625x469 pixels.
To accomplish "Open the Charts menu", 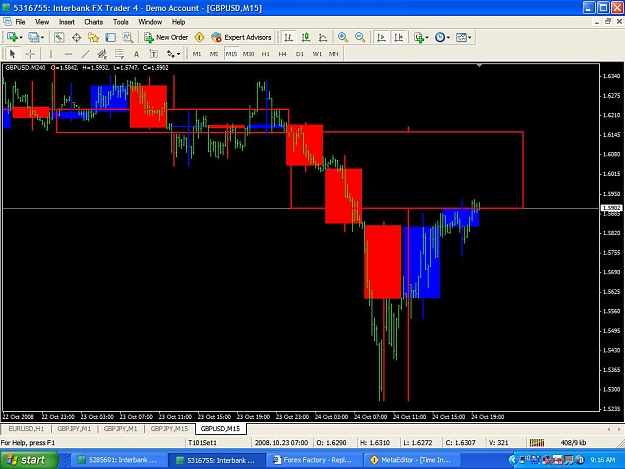I will [x=94, y=22].
